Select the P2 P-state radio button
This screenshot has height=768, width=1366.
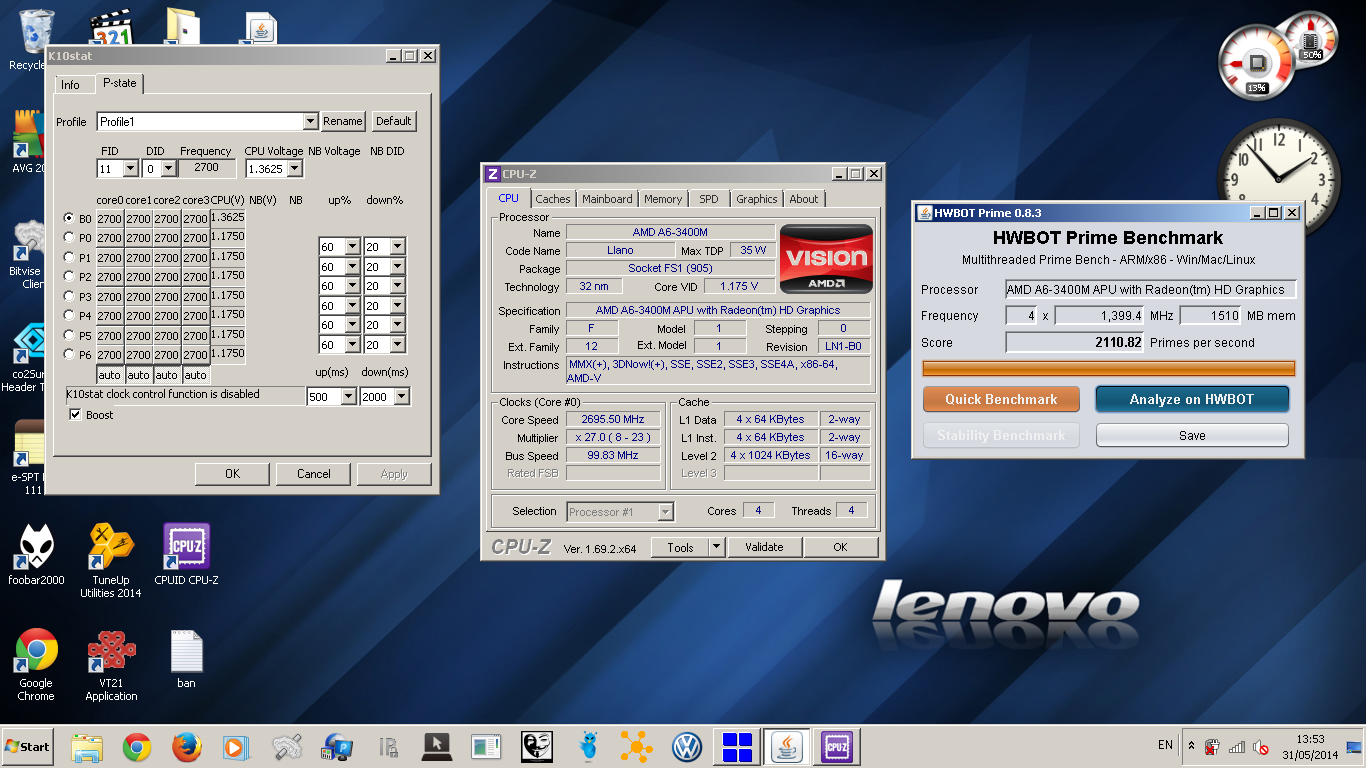click(69, 276)
